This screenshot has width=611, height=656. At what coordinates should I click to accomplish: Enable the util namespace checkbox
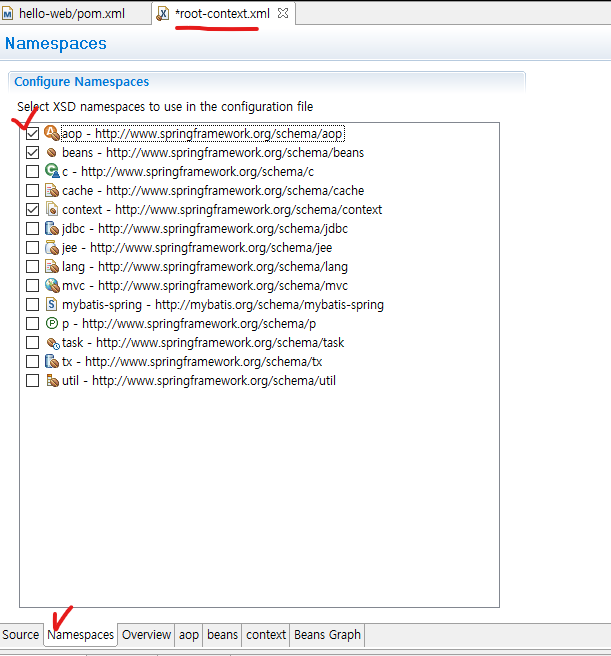[33, 381]
